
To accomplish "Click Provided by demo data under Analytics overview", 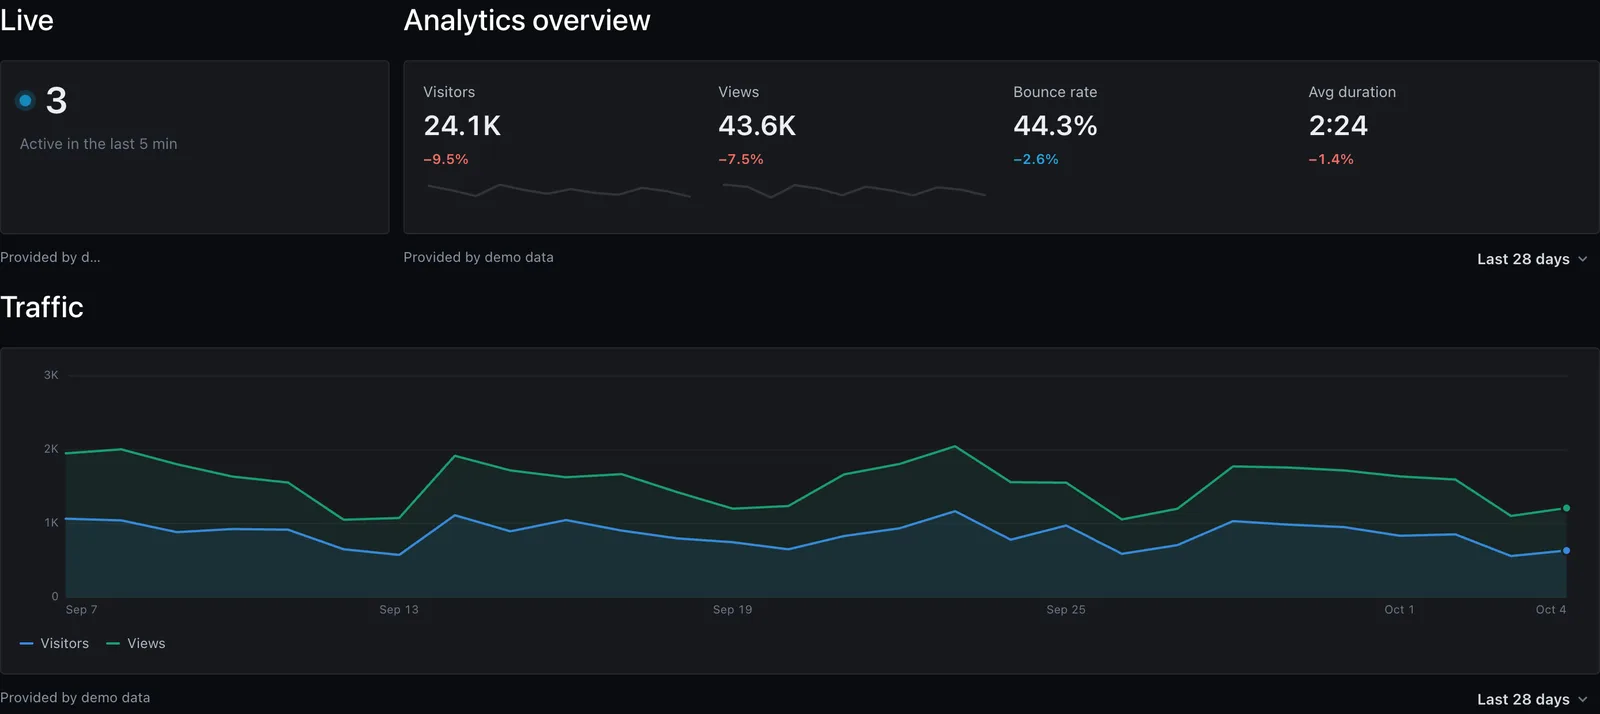I will (479, 257).
